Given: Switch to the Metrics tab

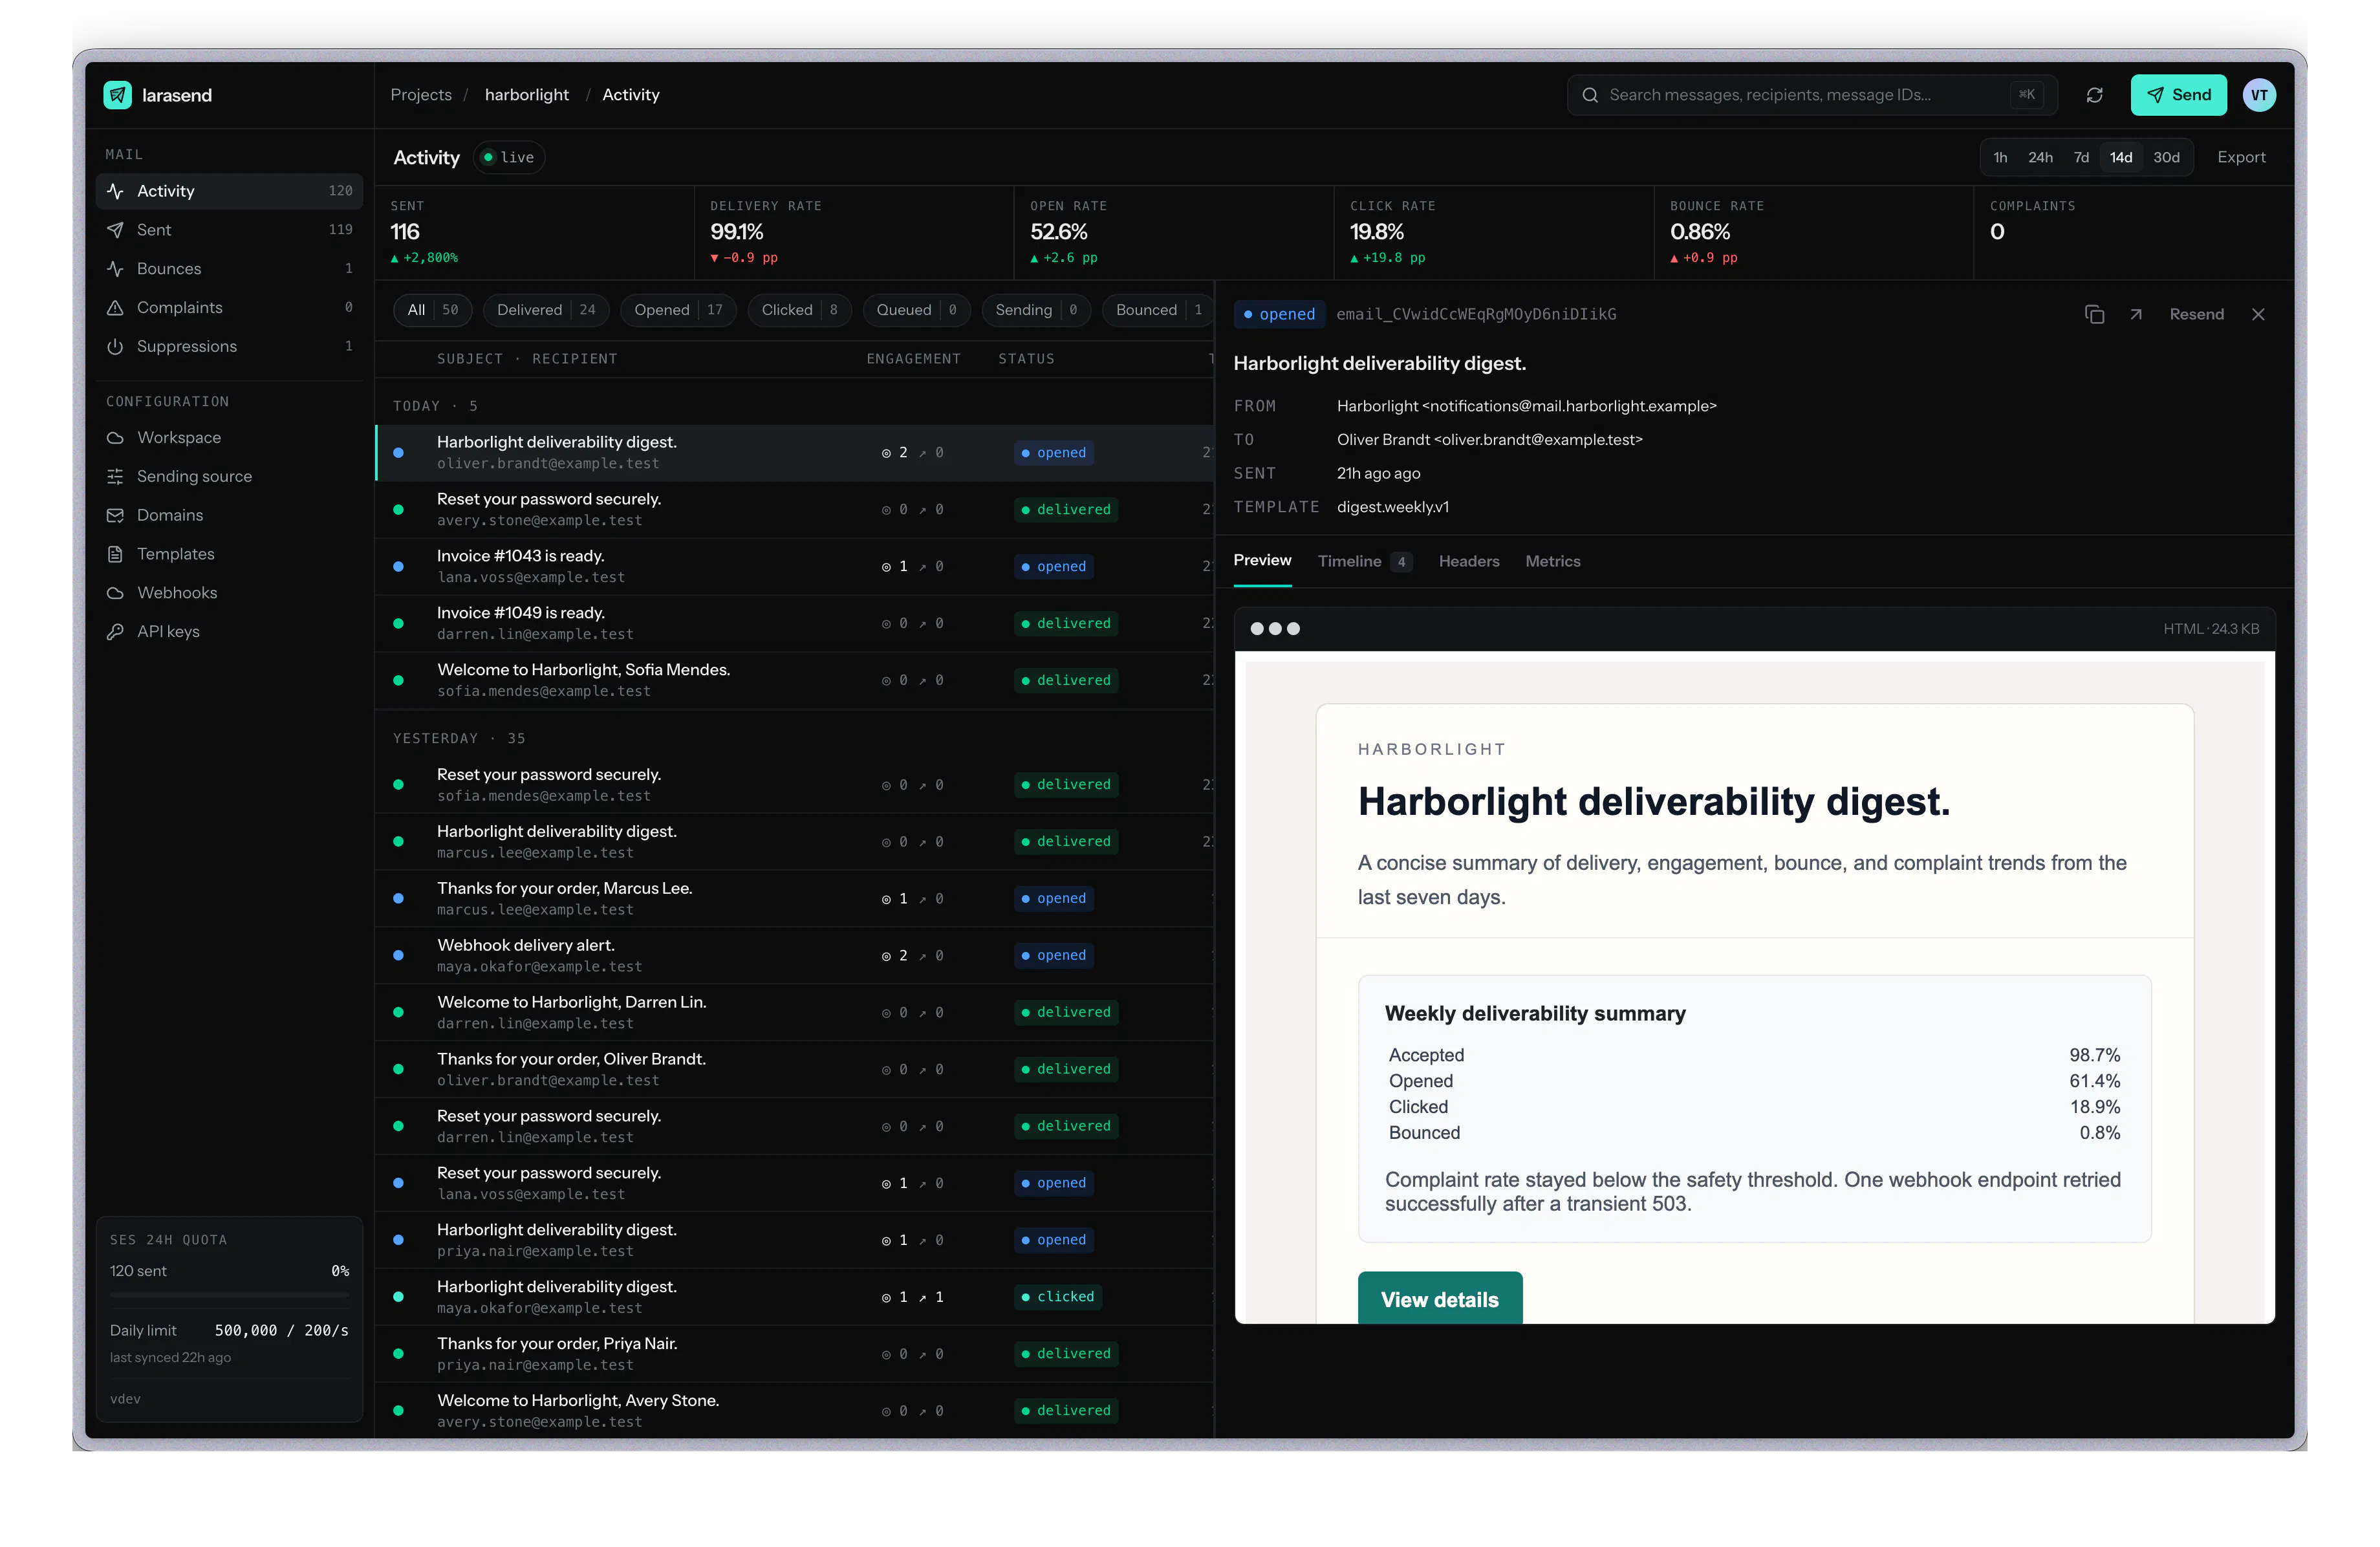Looking at the screenshot, I should (1552, 561).
